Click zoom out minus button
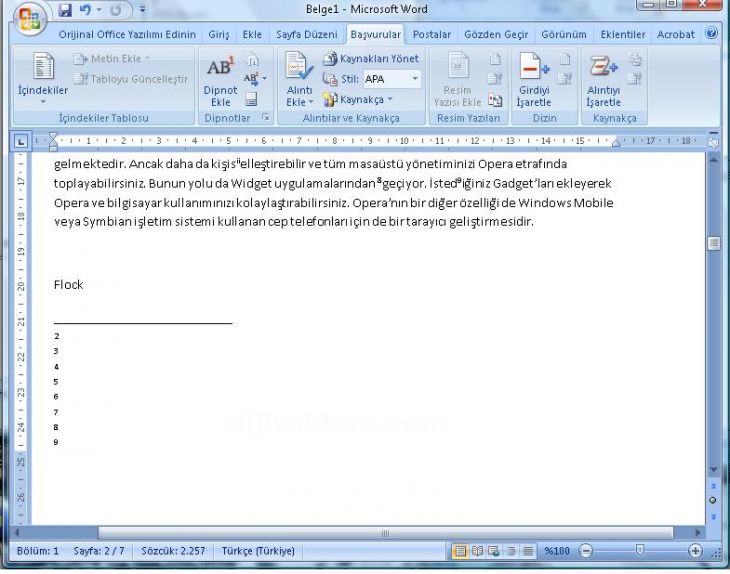730x574 pixels. [586, 551]
